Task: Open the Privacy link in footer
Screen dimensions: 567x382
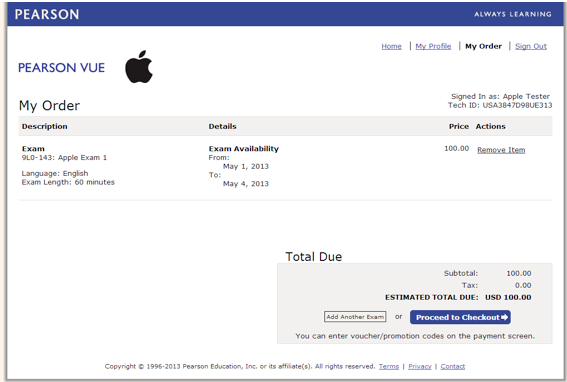Action: click(x=420, y=366)
